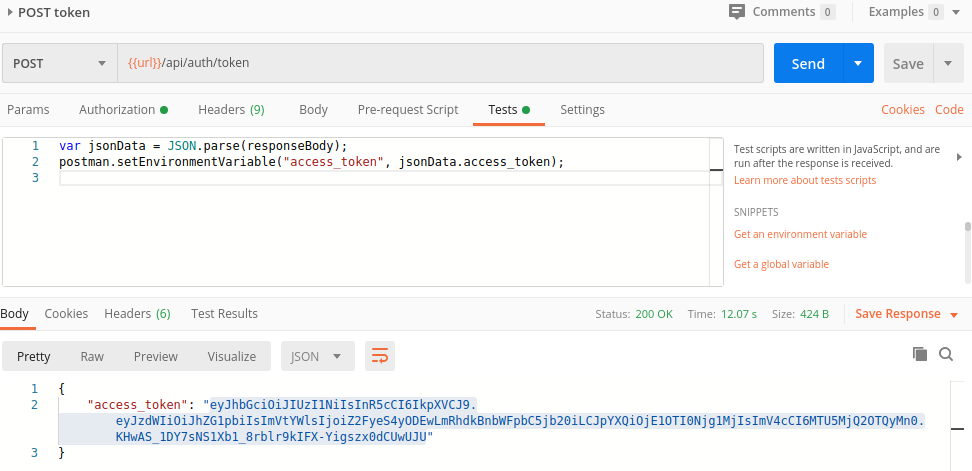This screenshot has width=972, height=471.
Task: Open the Save options dropdown arrow
Action: pyautogui.click(x=948, y=63)
